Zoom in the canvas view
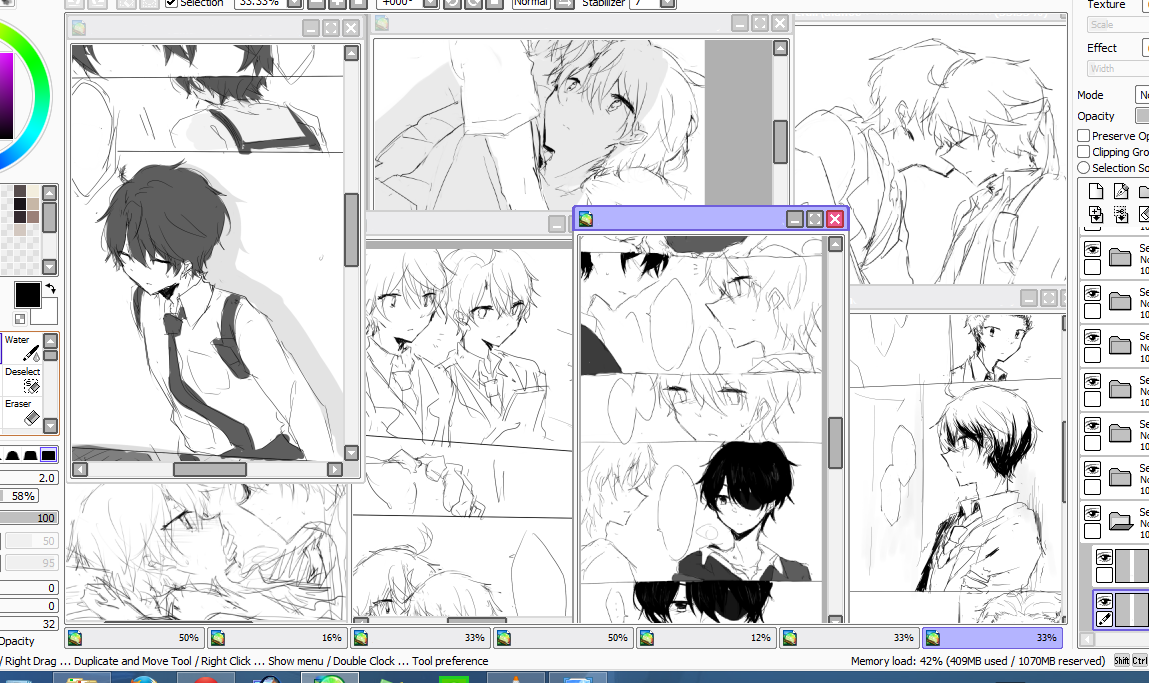 click(x=337, y=3)
